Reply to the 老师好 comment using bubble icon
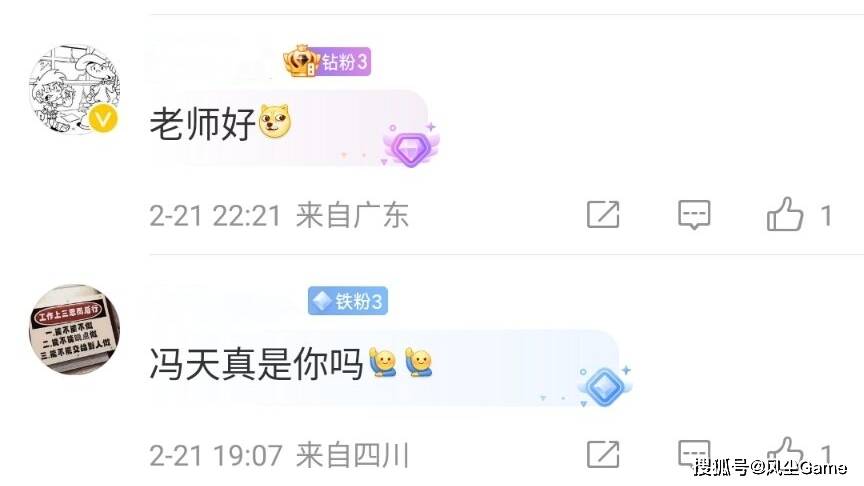This screenshot has height=486, width=864. pos(694,214)
